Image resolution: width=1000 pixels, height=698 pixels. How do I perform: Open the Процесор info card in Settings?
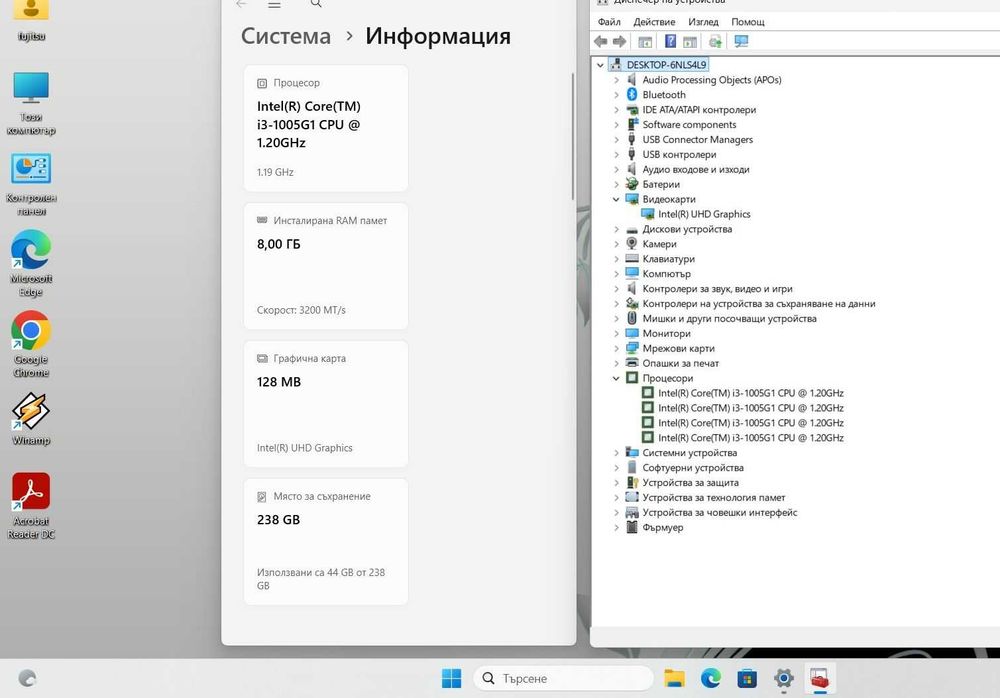tap(326, 128)
